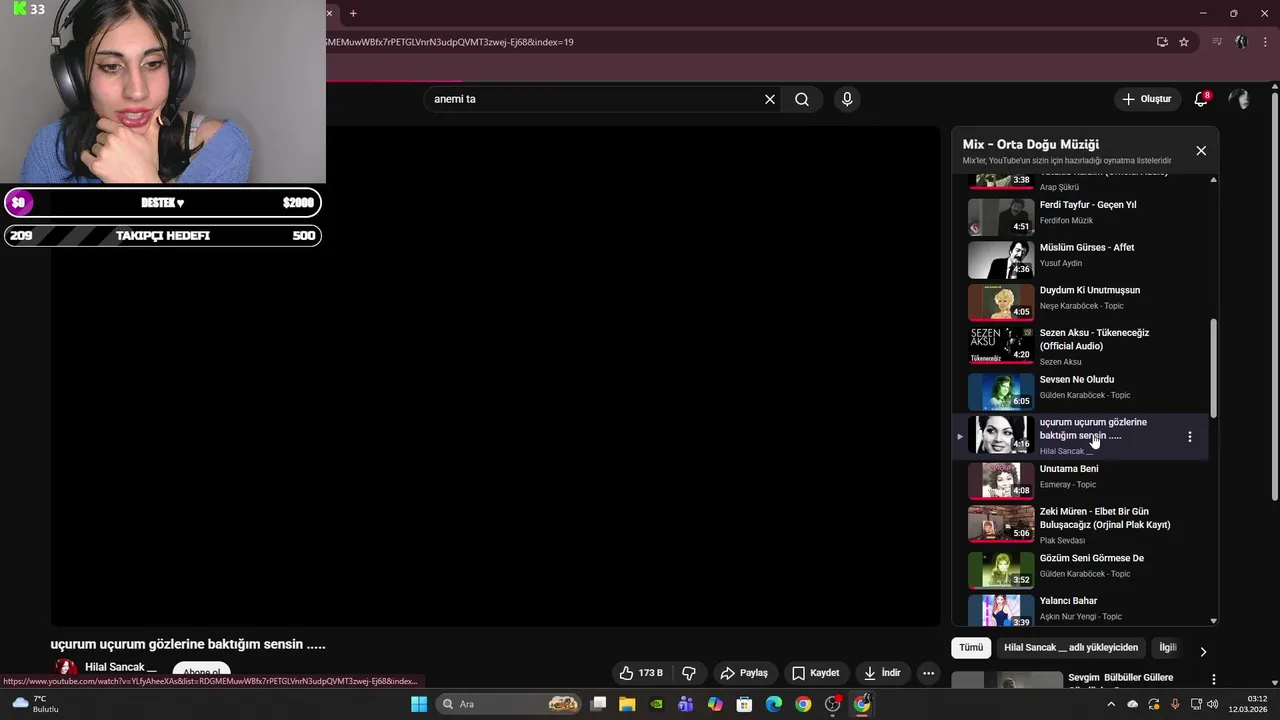The image size is (1280, 720).
Task: Select the Tümü filter chip
Action: pos(971,647)
